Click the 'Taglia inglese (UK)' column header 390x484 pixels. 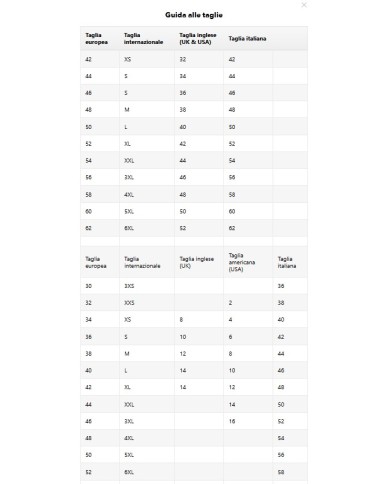point(197,262)
